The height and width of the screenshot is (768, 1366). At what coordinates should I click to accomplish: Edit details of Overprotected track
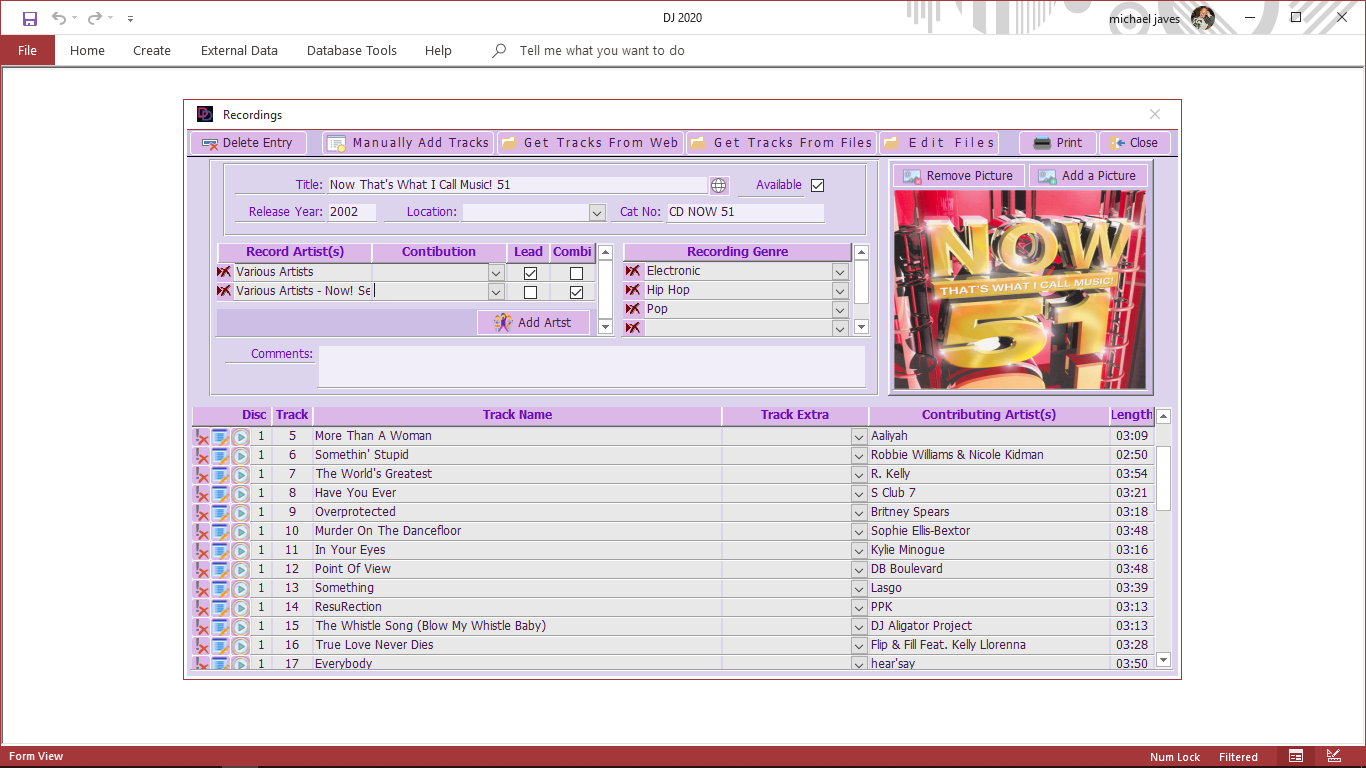[x=220, y=512]
